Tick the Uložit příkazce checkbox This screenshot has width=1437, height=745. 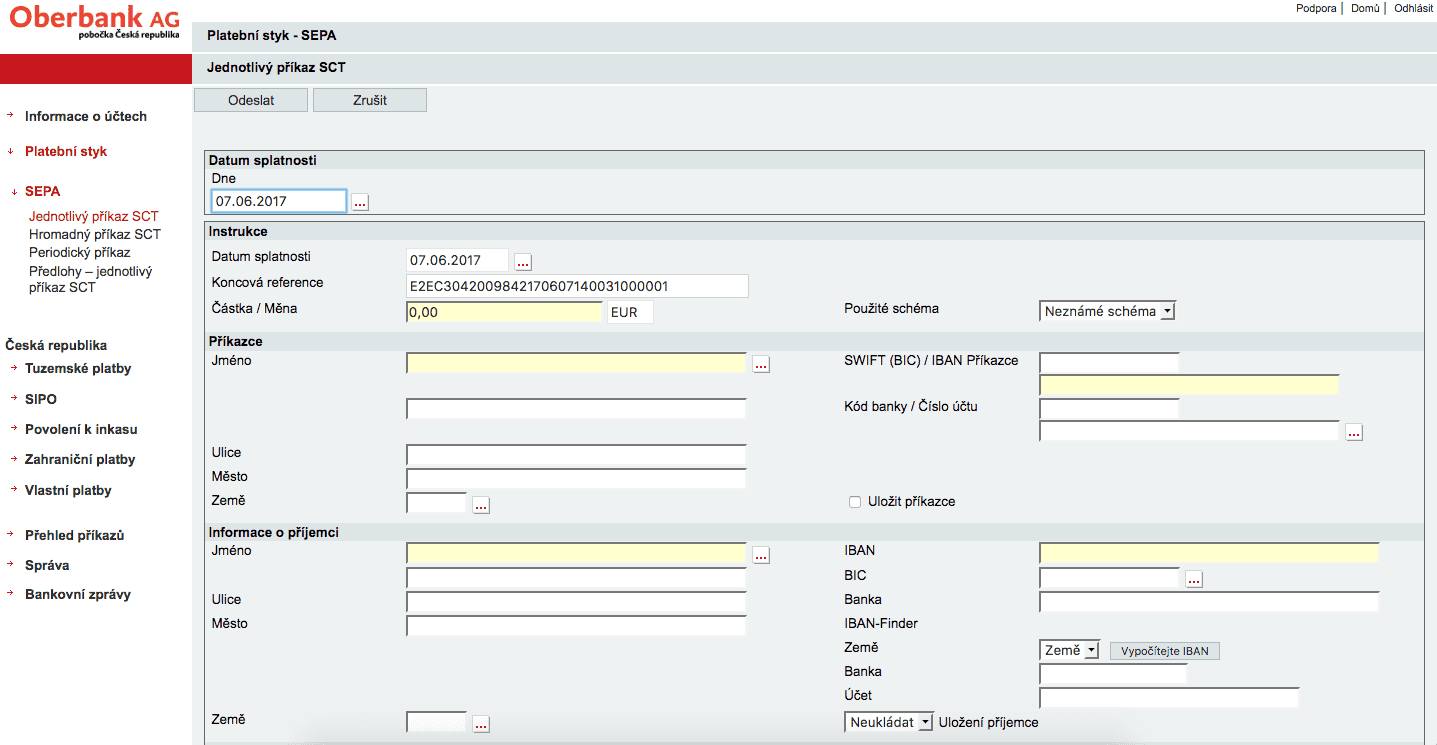point(855,502)
